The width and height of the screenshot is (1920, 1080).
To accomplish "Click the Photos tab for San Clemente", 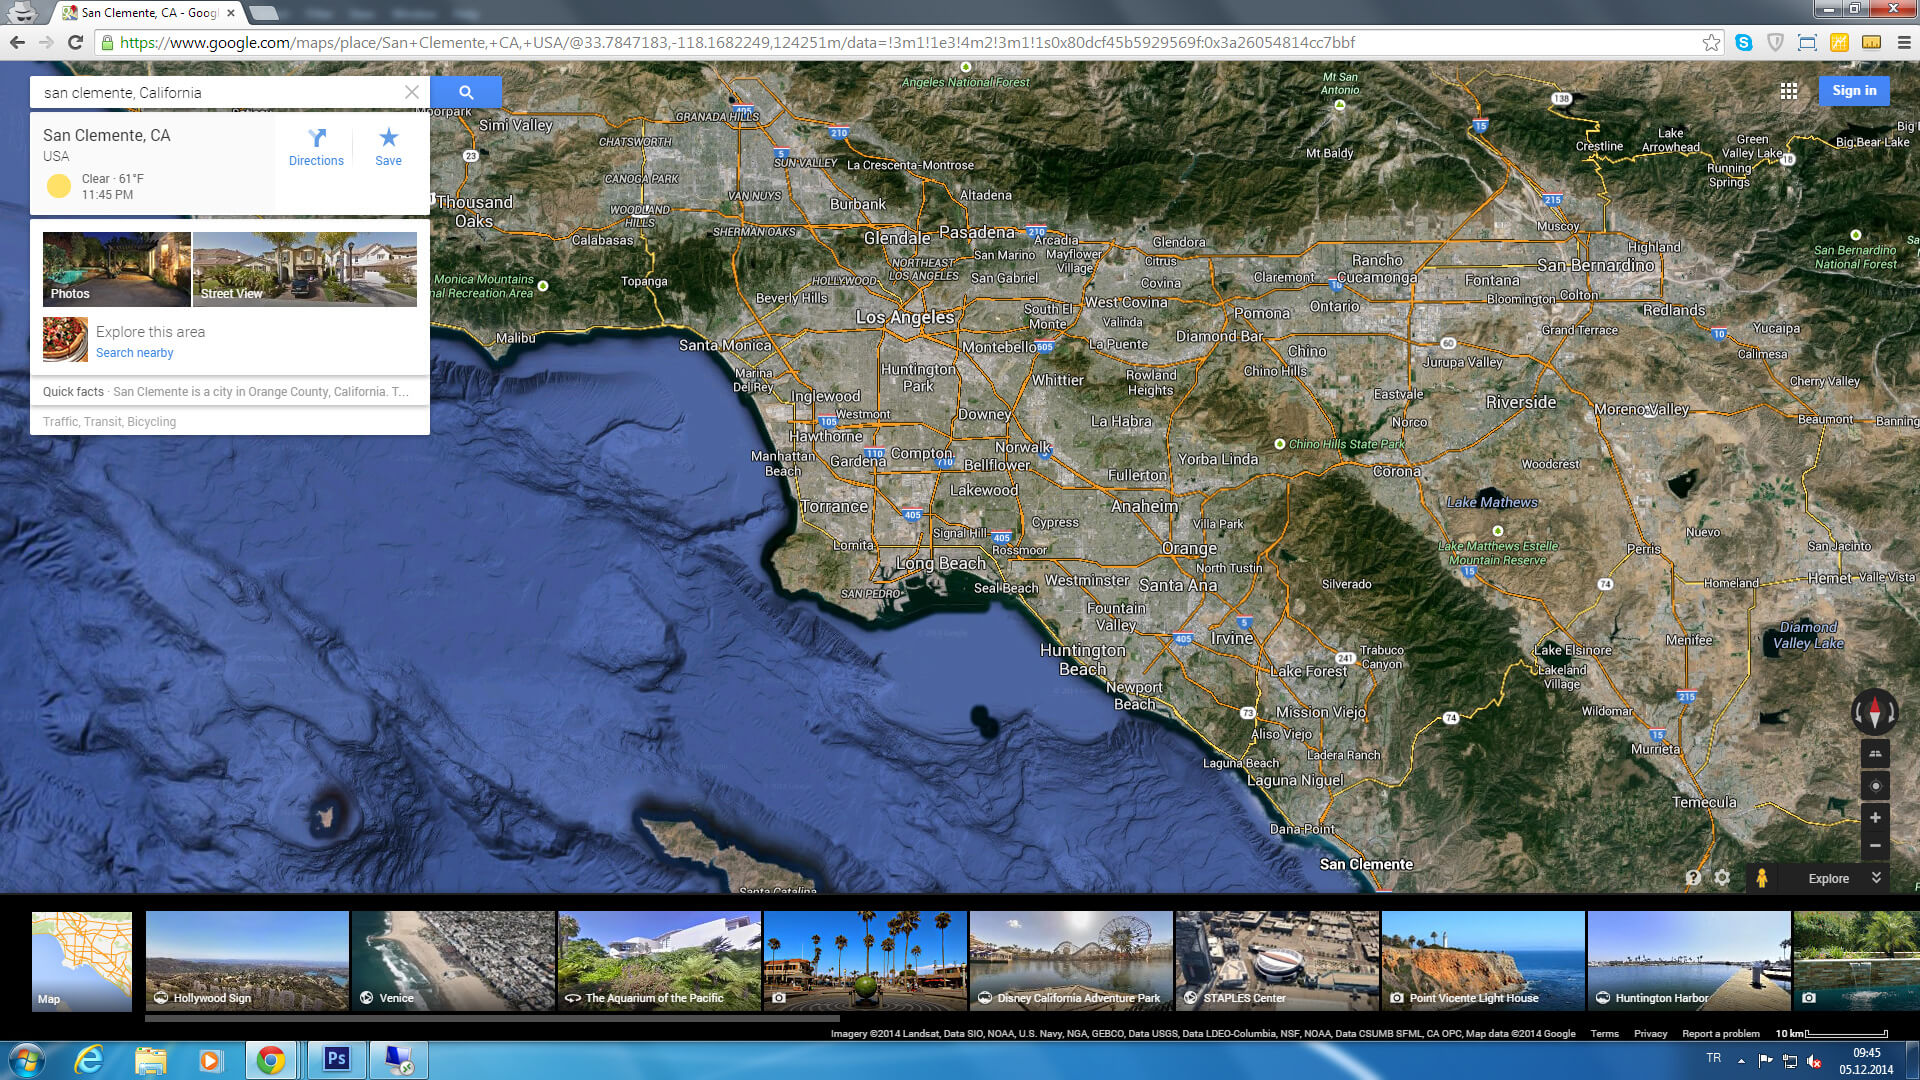I will pos(116,268).
